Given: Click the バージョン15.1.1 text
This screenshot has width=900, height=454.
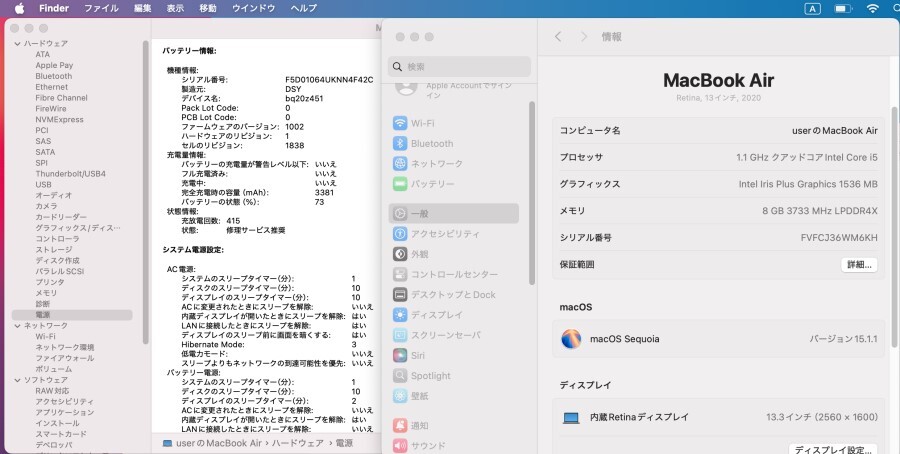Looking at the screenshot, I should [843, 339].
